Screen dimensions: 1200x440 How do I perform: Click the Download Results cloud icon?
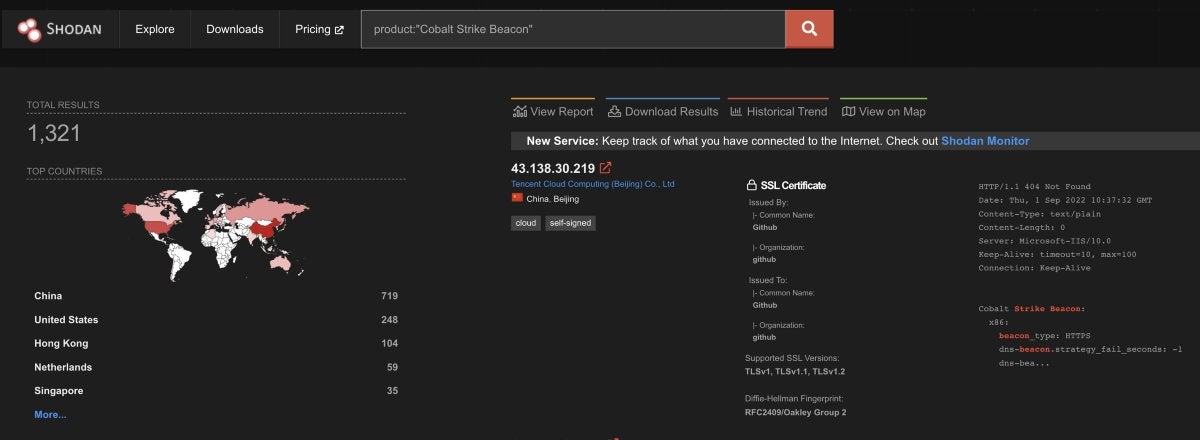614,111
